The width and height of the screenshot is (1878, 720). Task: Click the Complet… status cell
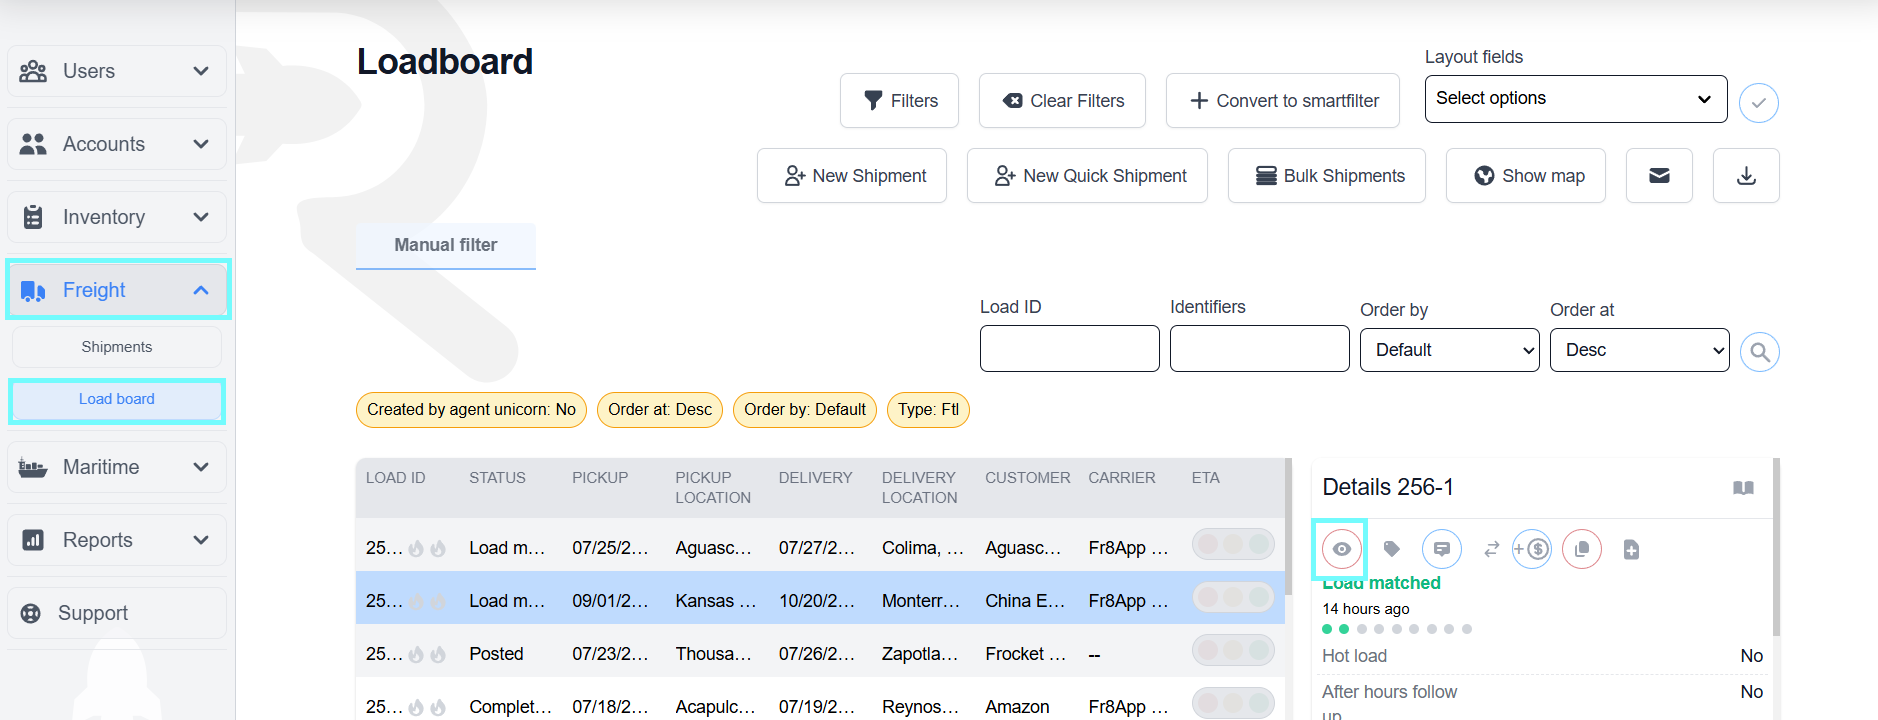point(510,707)
